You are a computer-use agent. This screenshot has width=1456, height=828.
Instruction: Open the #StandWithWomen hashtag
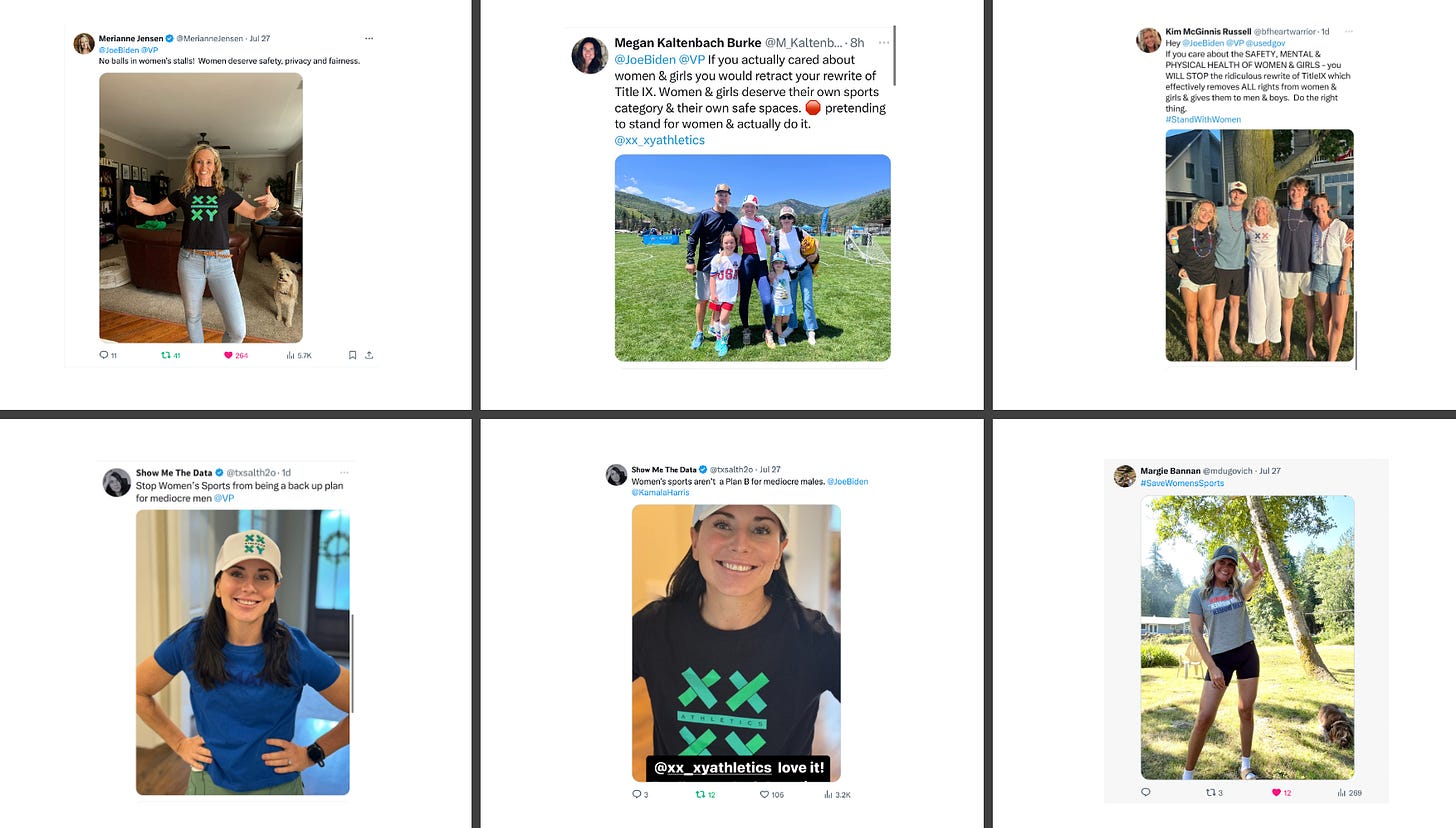[x=1203, y=119]
